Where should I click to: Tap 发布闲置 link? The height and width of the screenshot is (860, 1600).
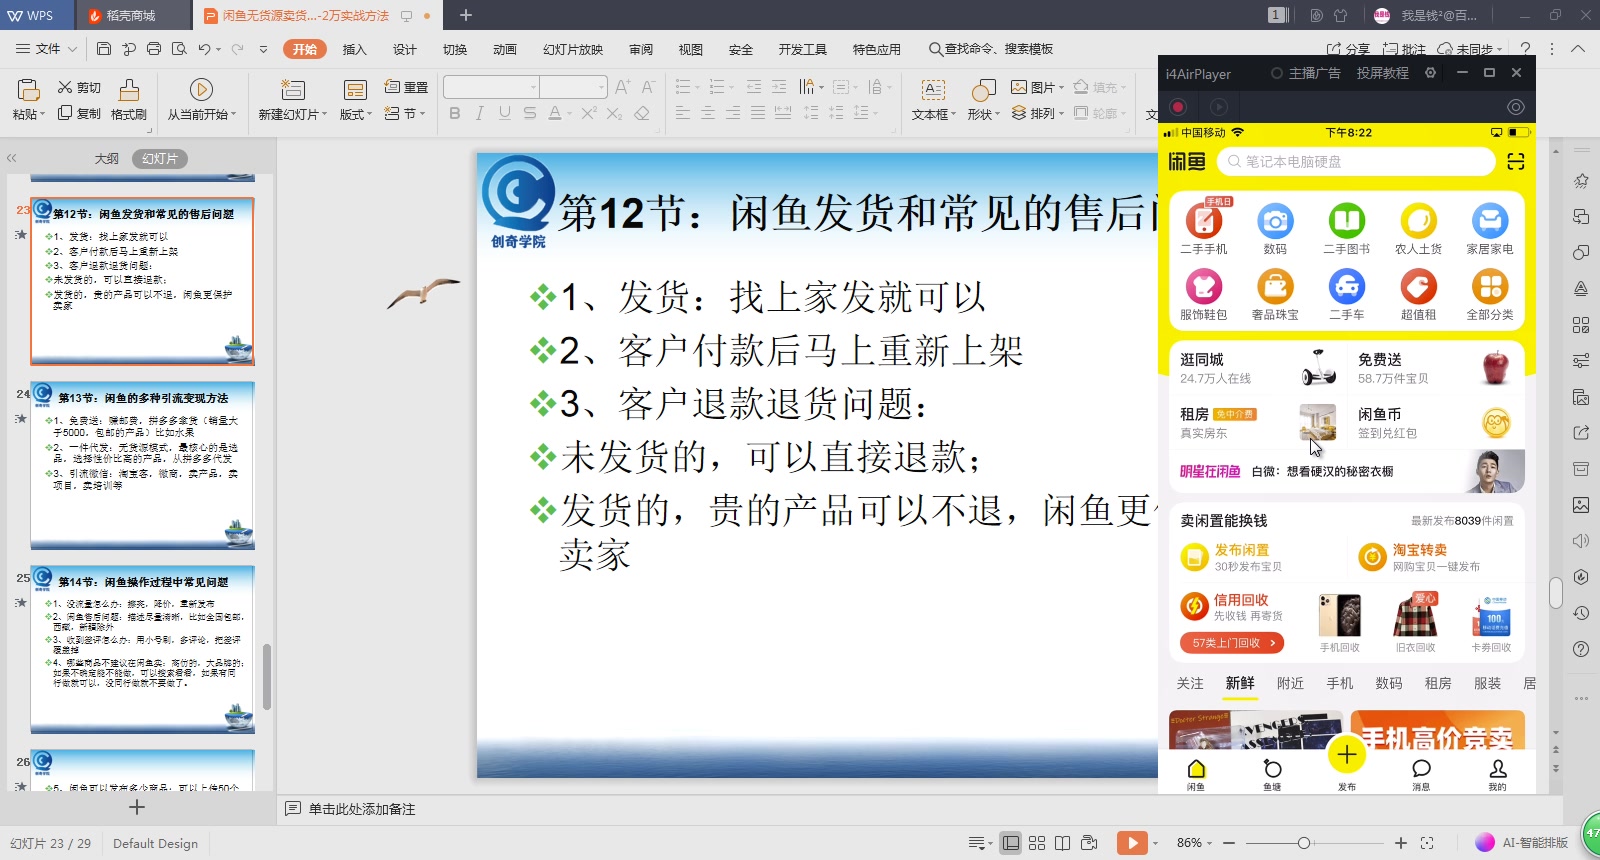(x=1242, y=550)
